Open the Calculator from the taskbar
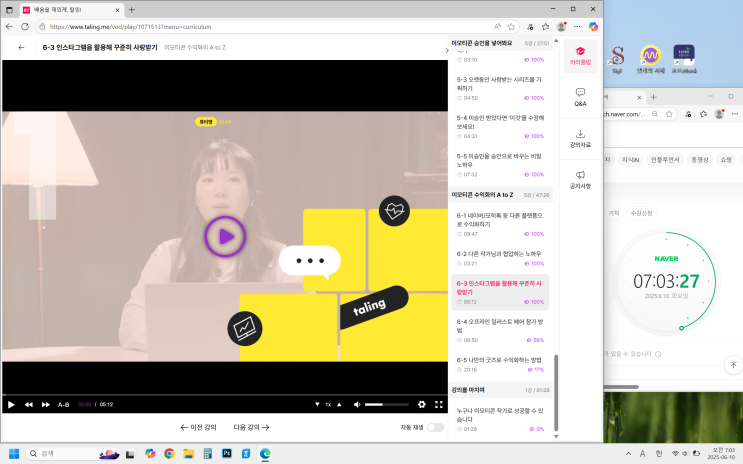The image size is (743, 464). [x=208, y=454]
